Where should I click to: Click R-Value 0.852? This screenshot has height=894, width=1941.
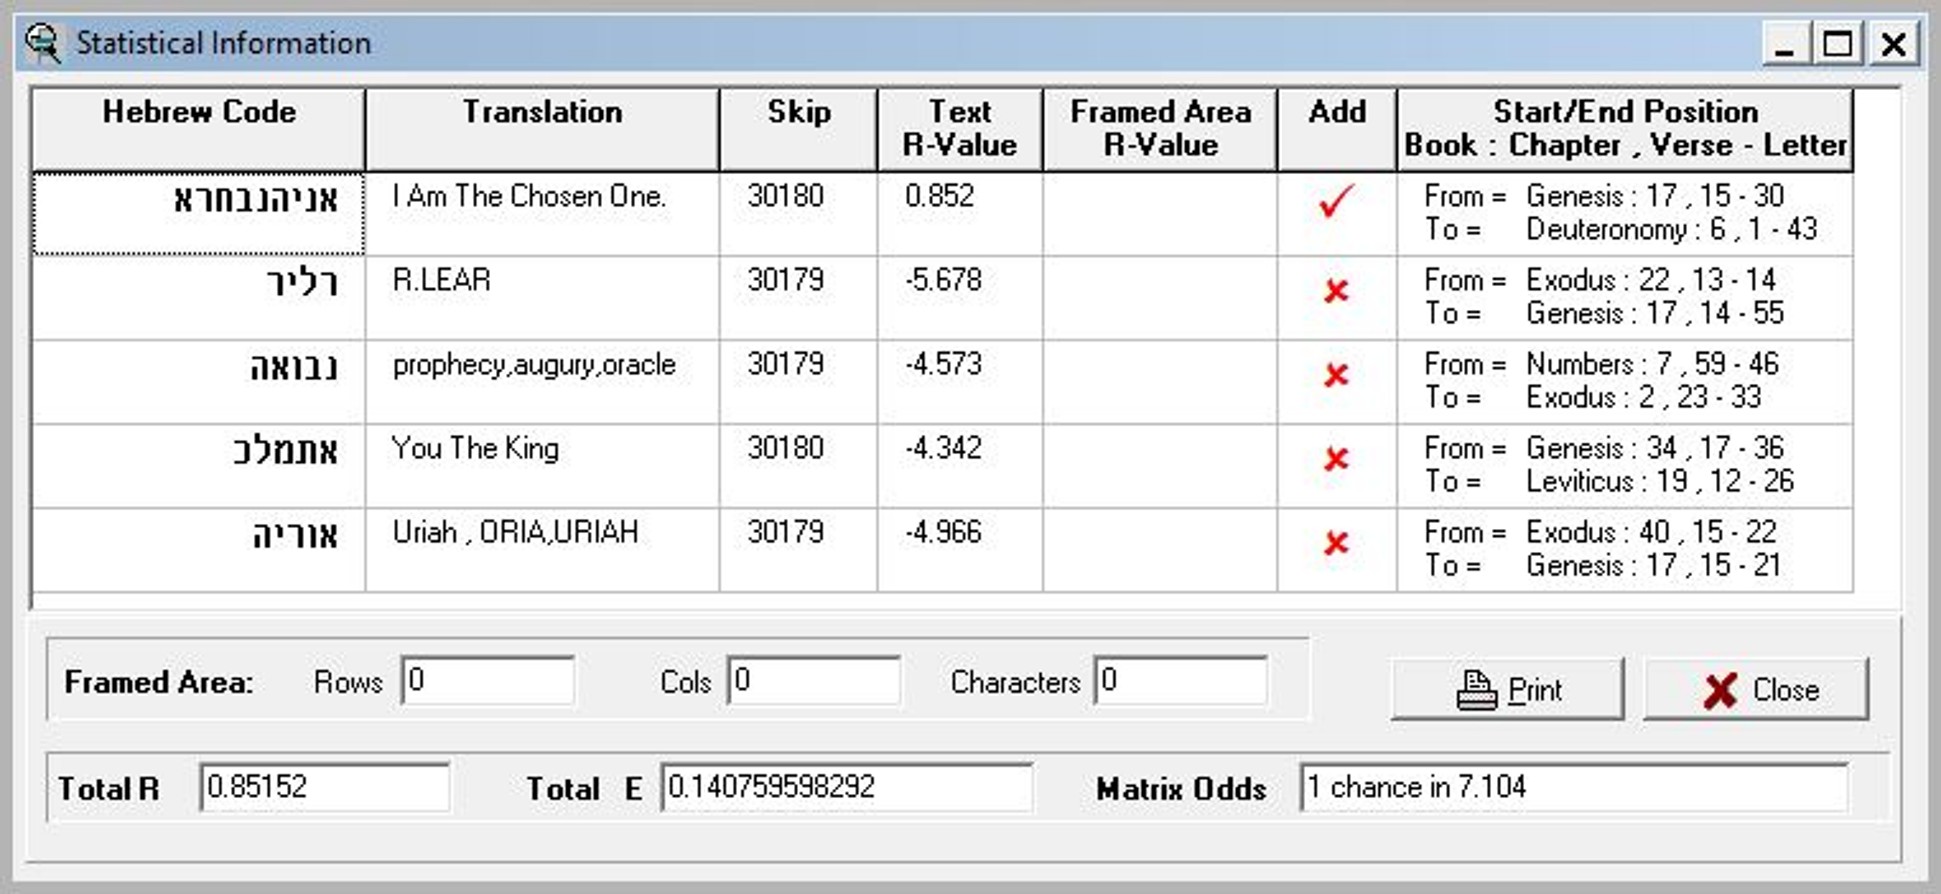click(939, 196)
